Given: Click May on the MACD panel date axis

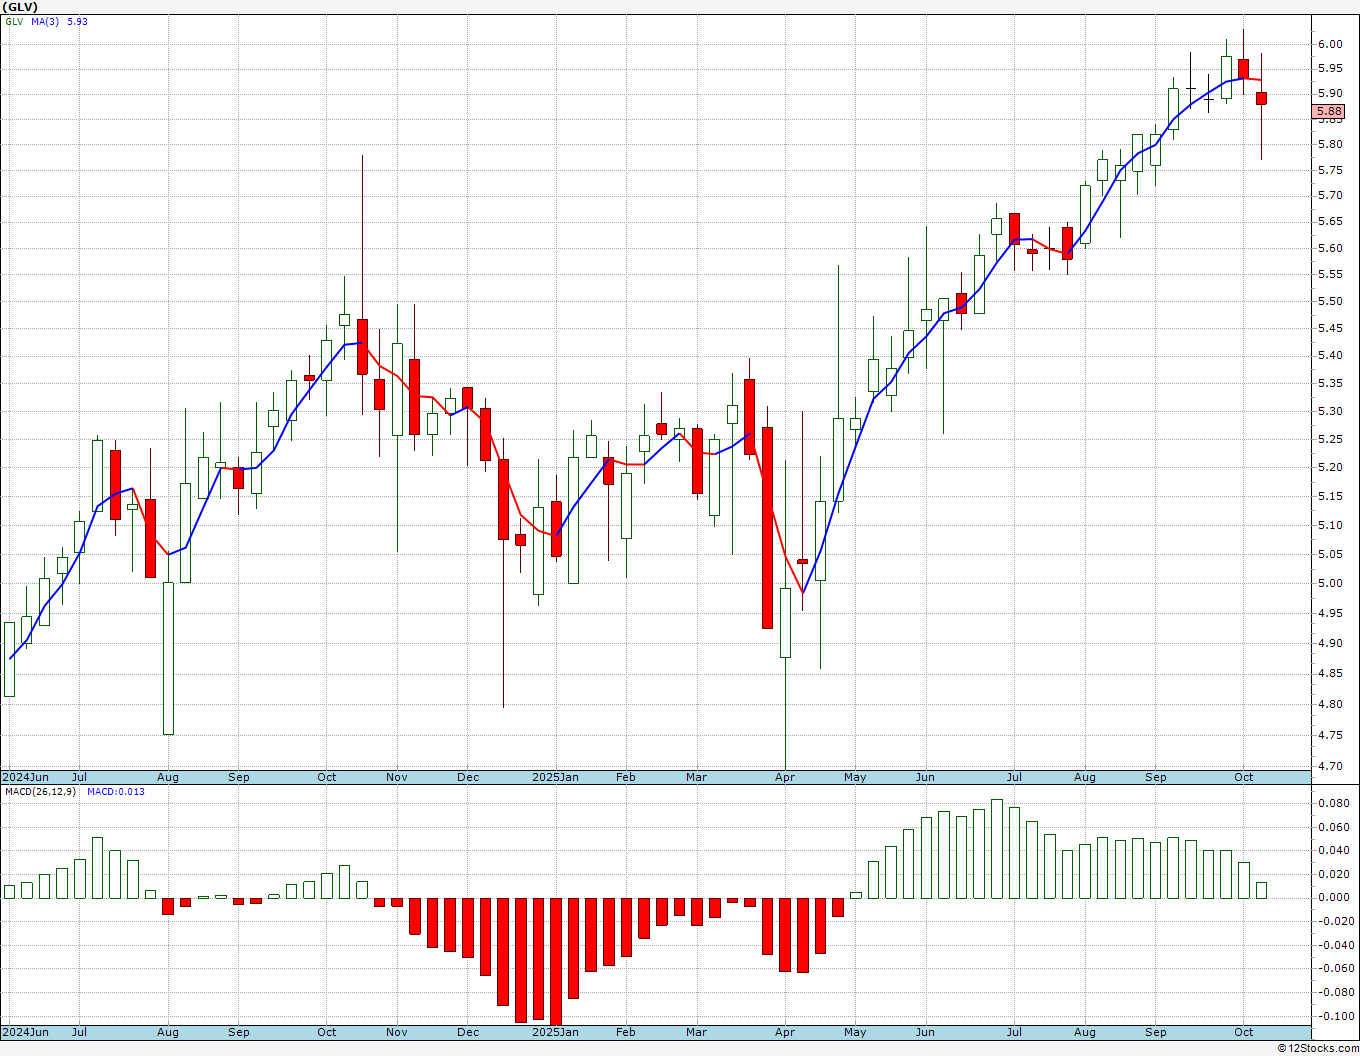Looking at the screenshot, I should tap(855, 1032).
